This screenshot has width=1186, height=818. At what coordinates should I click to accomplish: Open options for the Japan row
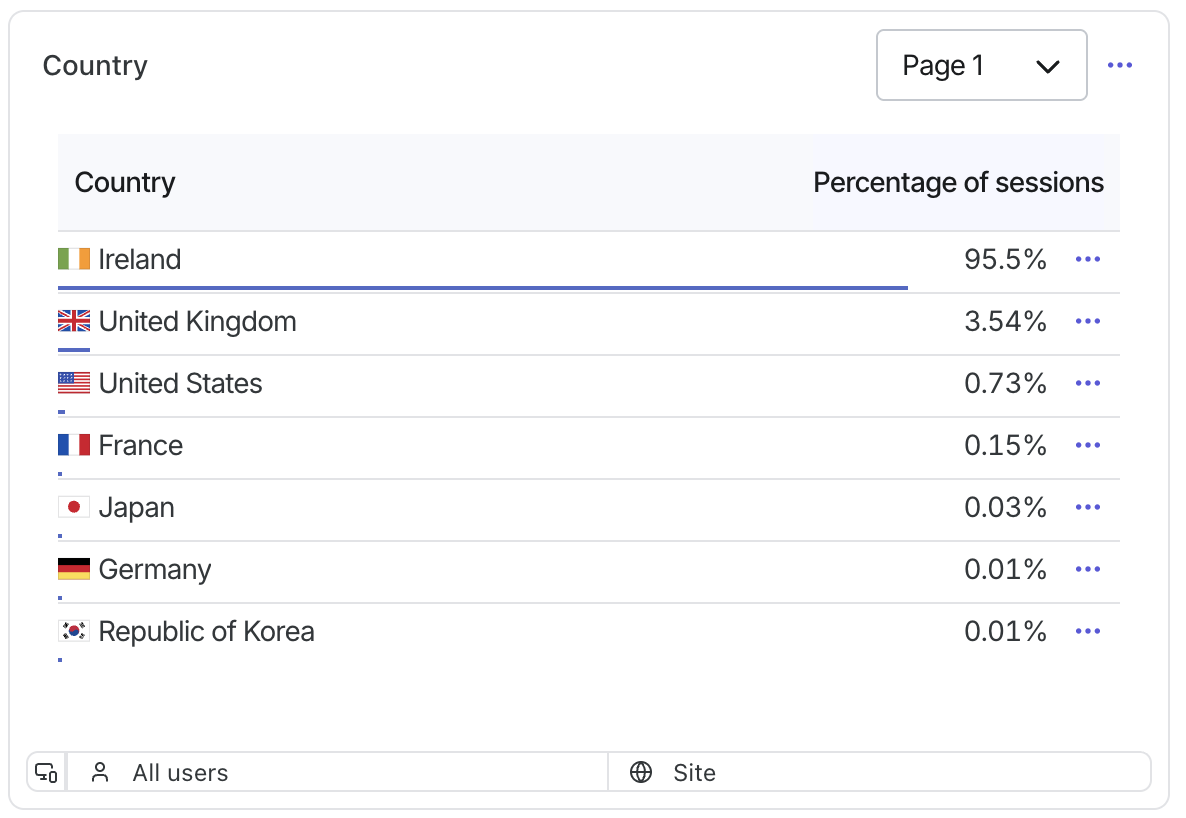pyautogui.click(x=1088, y=508)
